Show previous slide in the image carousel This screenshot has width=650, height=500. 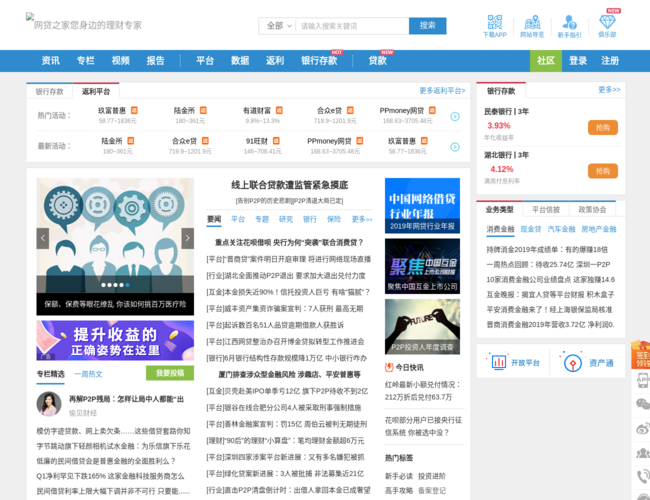(x=43, y=238)
